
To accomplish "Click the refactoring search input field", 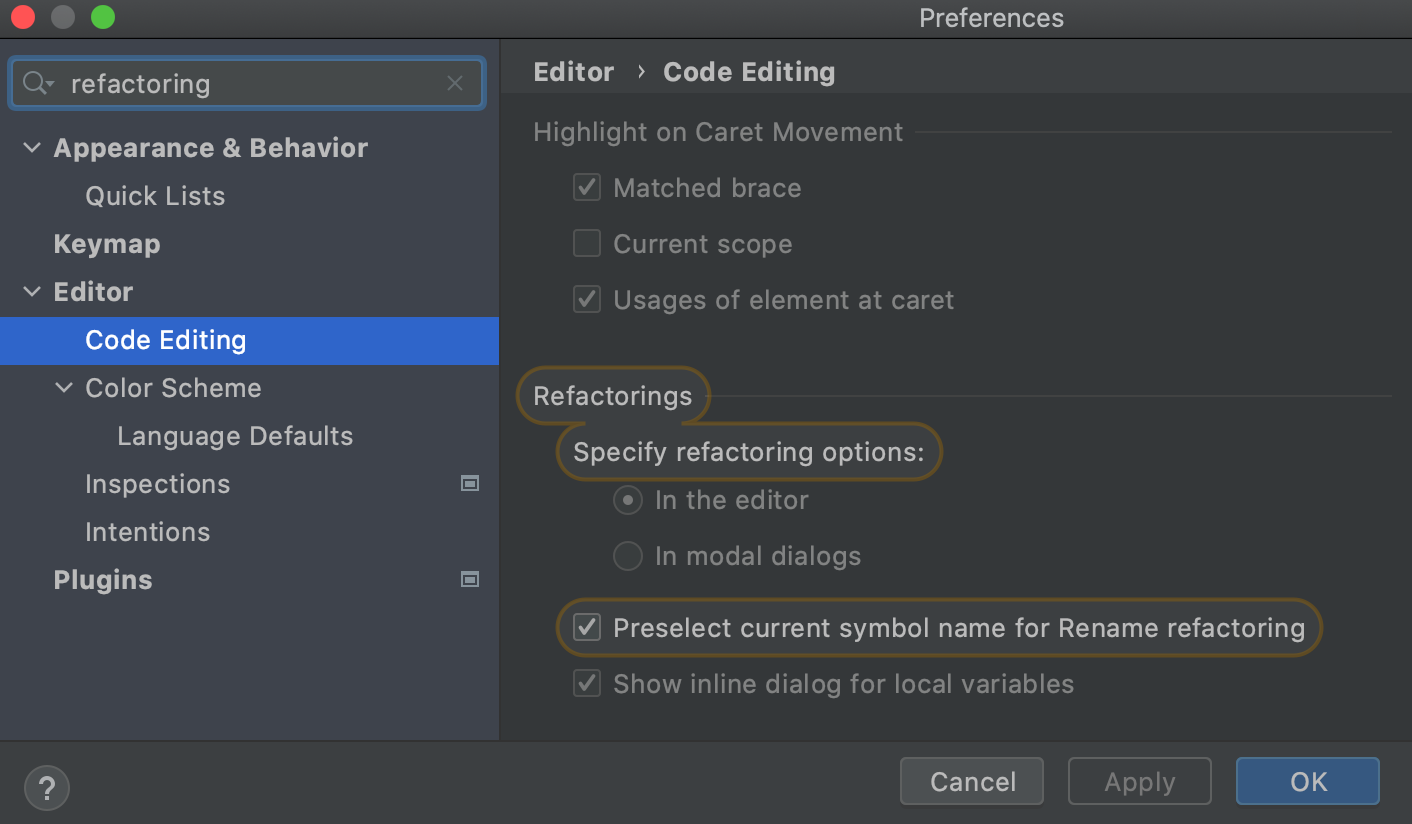I will (250, 83).
